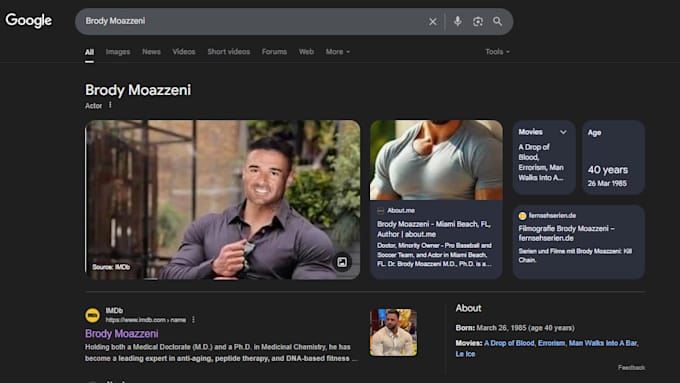The image size is (680, 383).
Task: Click the About.me source favicon
Action: (380, 211)
